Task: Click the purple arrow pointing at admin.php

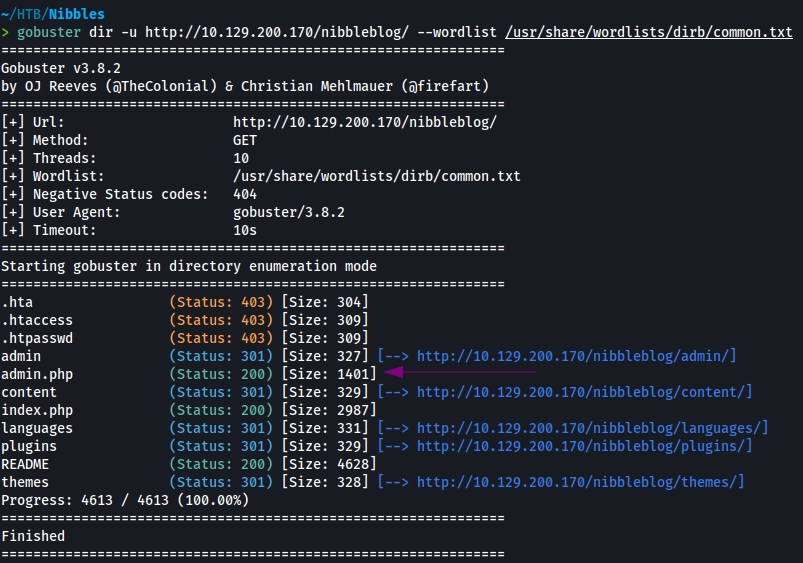Action: [x=460, y=373]
